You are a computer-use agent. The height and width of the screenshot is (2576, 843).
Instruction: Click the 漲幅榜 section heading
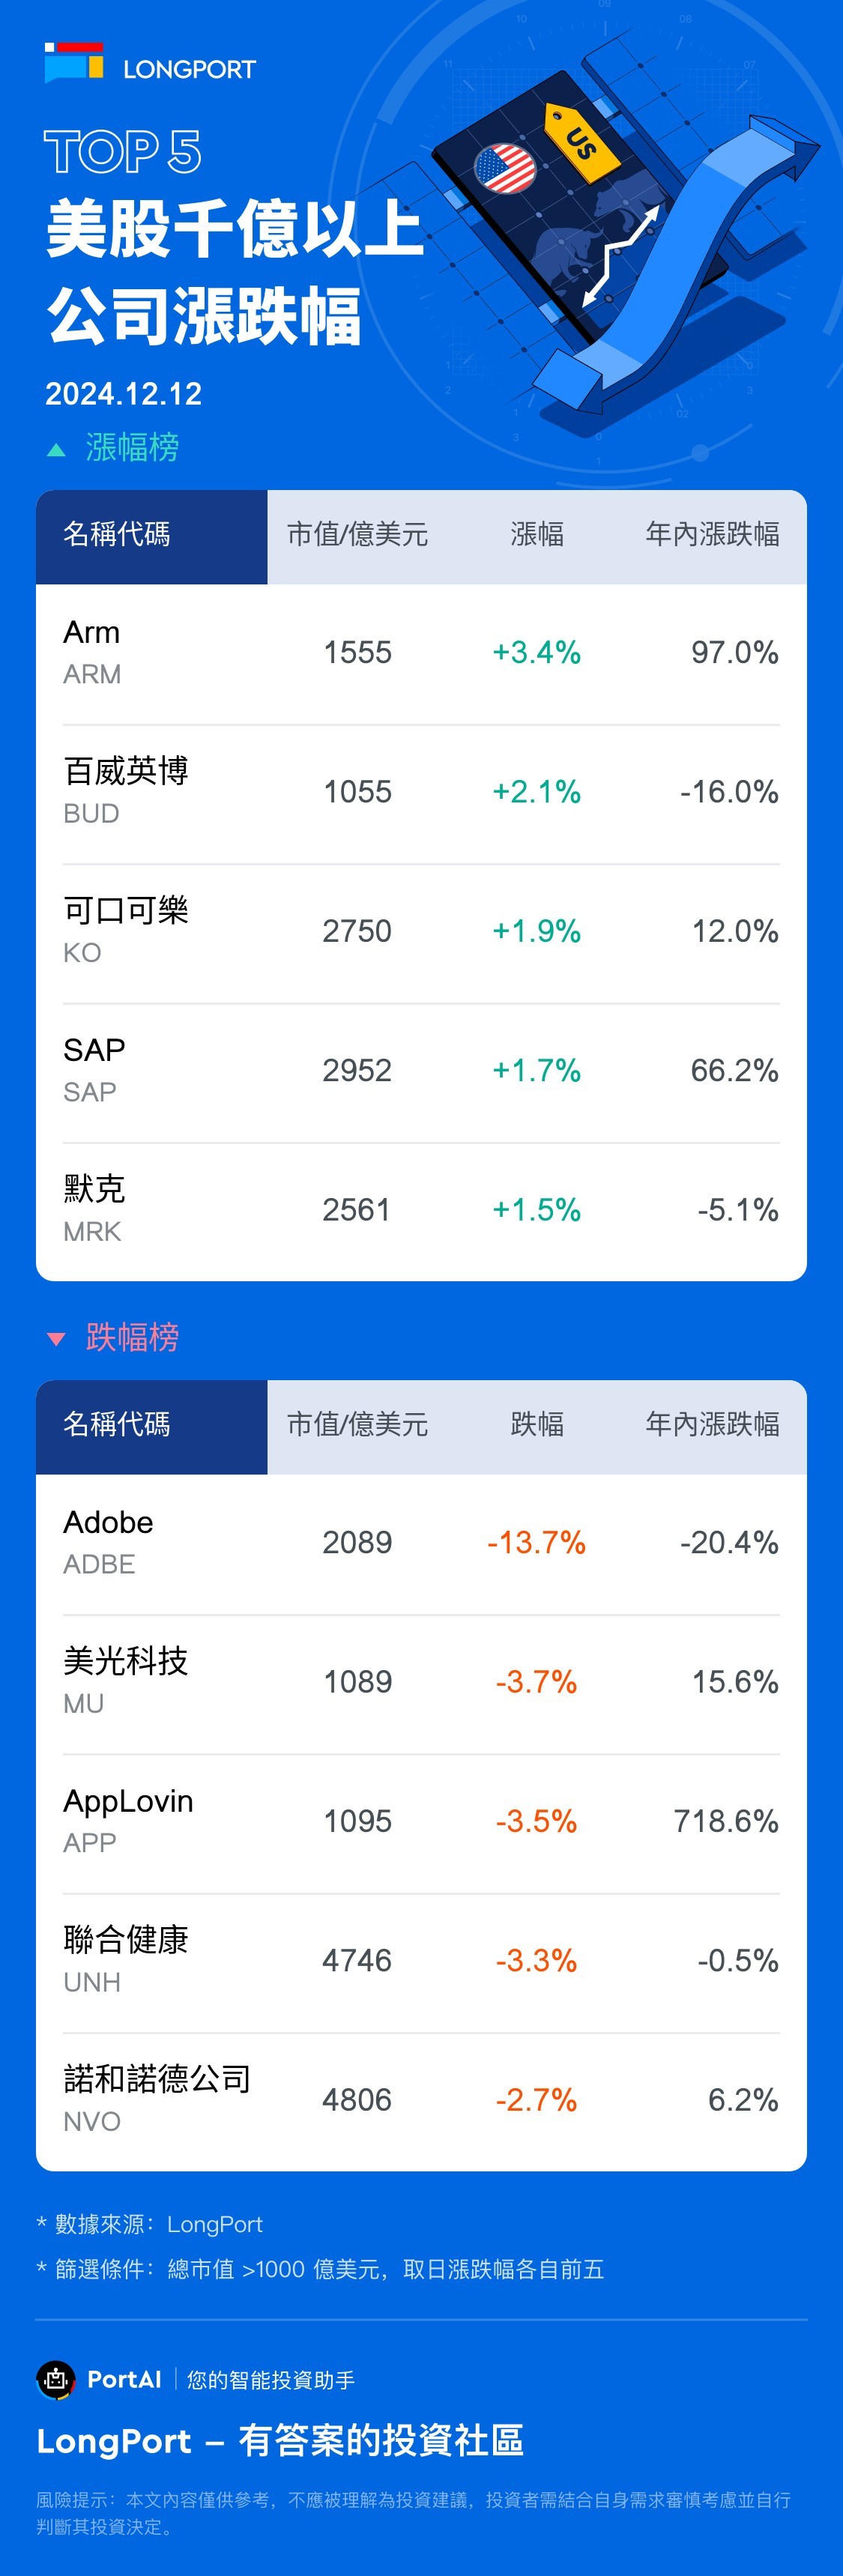pos(132,448)
